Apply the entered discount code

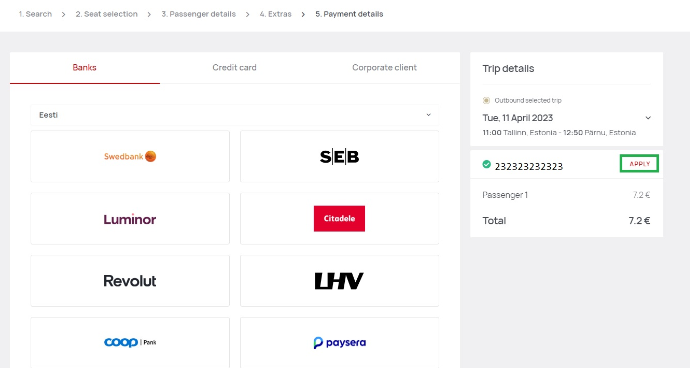click(x=639, y=164)
